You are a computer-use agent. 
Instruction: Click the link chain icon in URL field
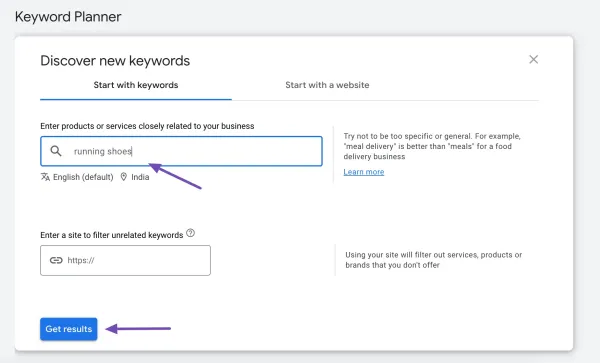[x=56, y=260]
